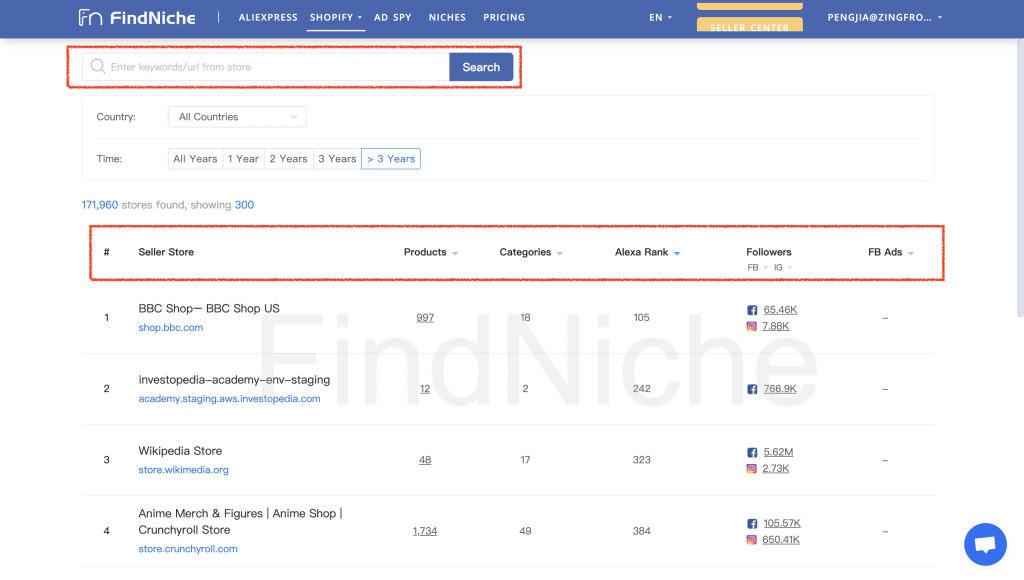Click the Anime Merch & Figures store title
This screenshot has width=1024, height=580.
(x=240, y=521)
